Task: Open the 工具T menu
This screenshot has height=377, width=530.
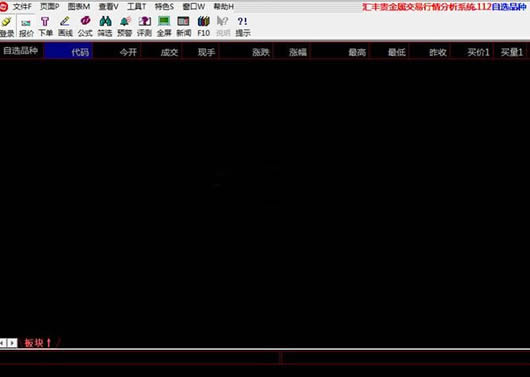Action: (137, 7)
